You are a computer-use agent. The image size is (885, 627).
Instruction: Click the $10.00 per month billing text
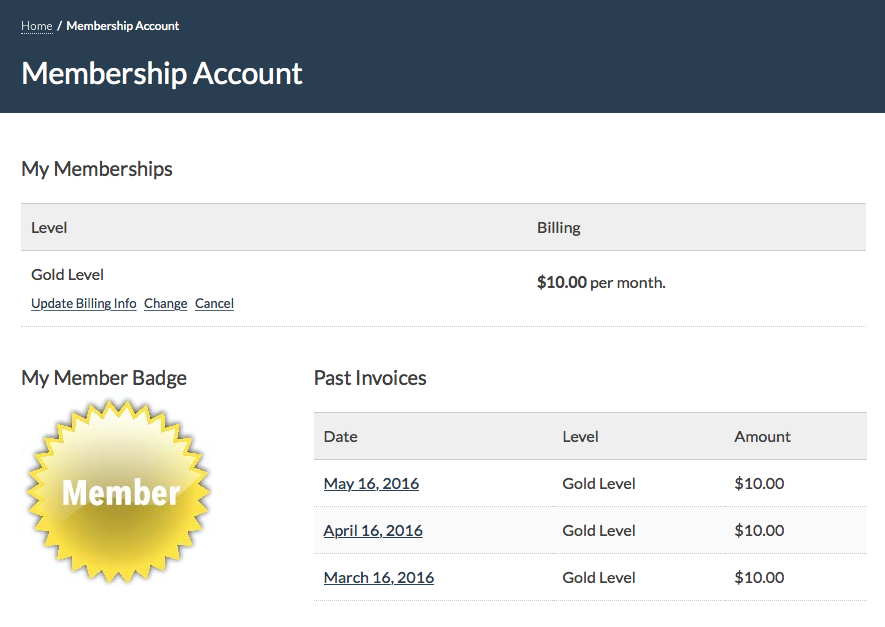(600, 283)
